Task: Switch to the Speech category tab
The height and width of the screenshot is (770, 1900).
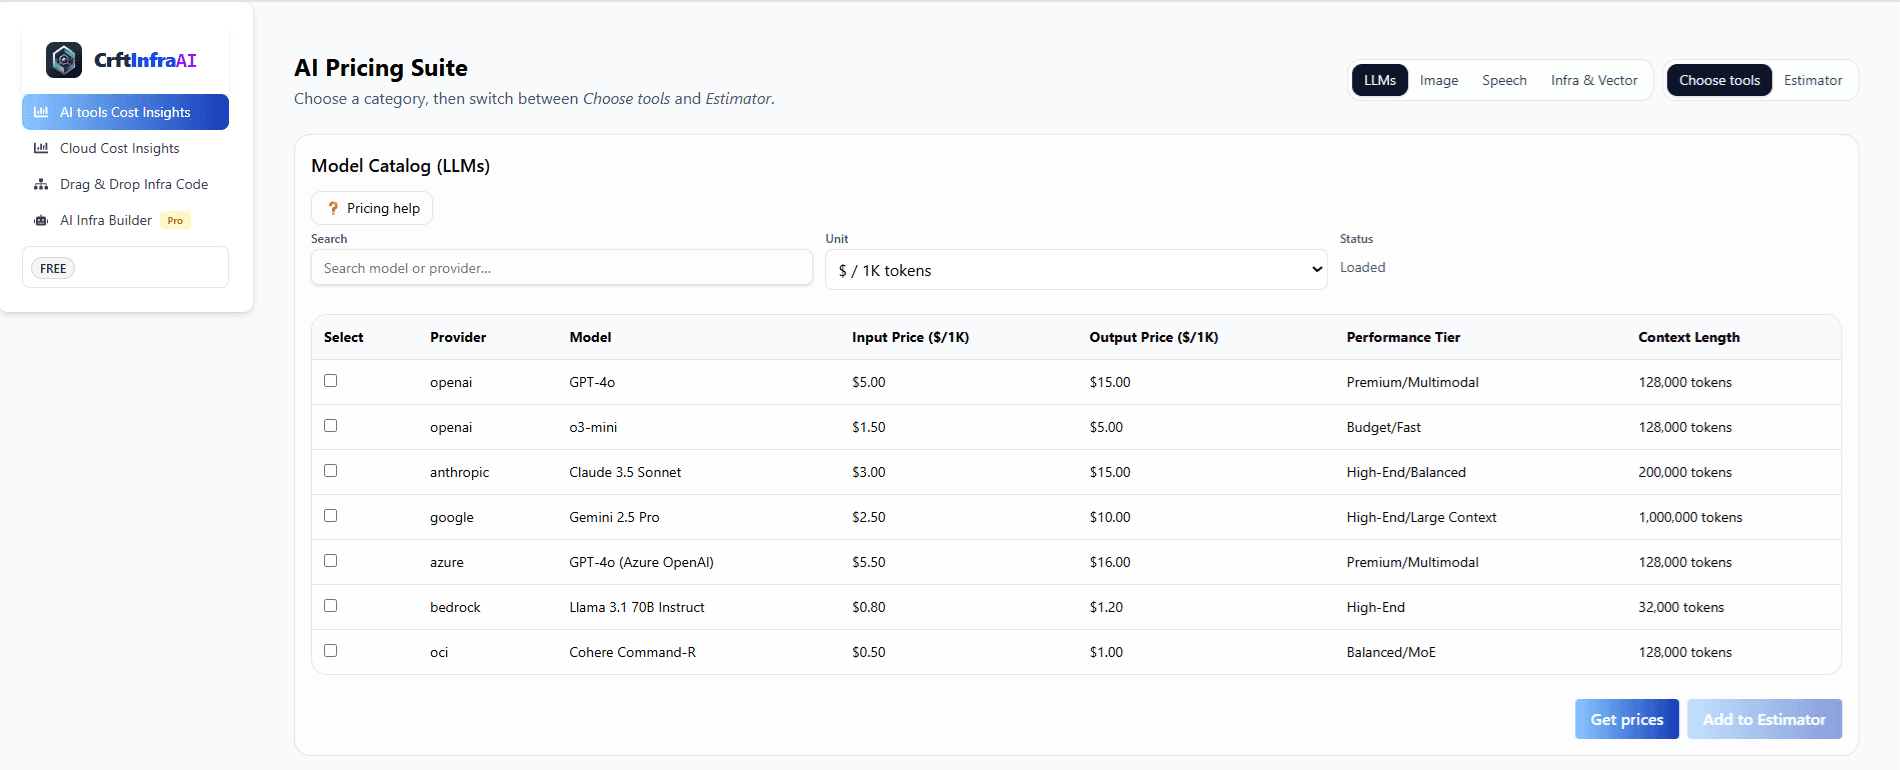Action: coord(1504,80)
